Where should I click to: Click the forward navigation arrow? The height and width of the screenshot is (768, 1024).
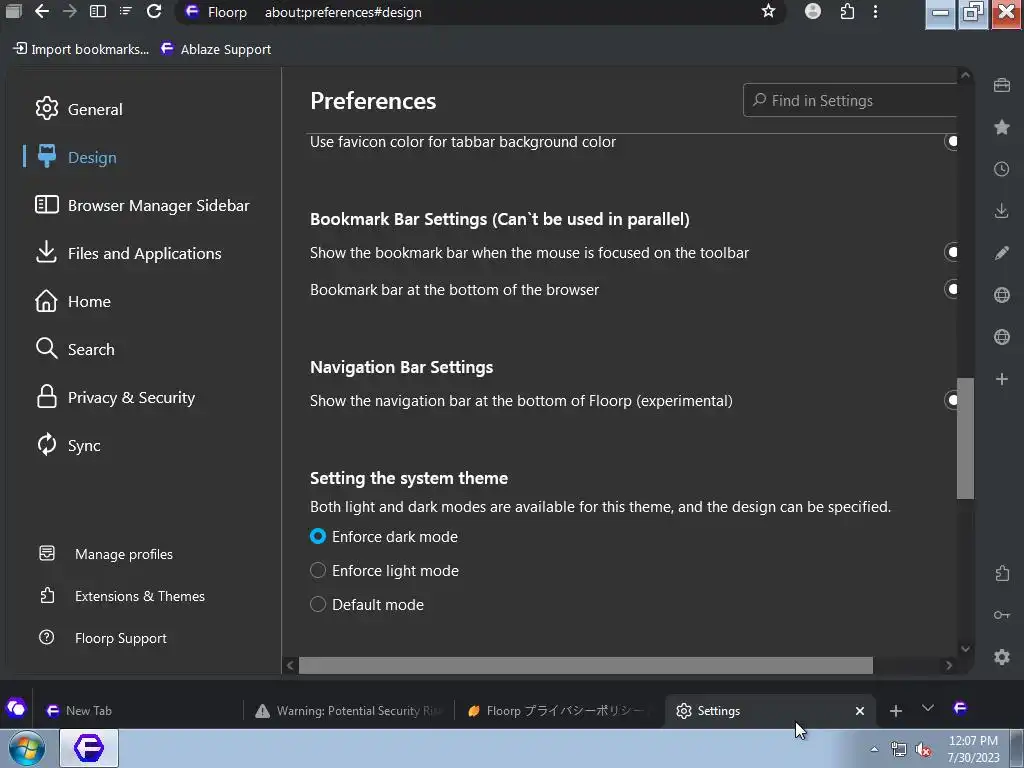70,11
